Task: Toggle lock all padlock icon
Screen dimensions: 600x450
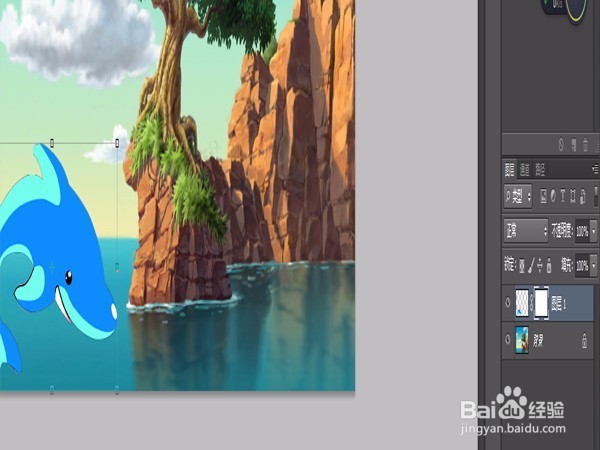Action: [x=549, y=266]
